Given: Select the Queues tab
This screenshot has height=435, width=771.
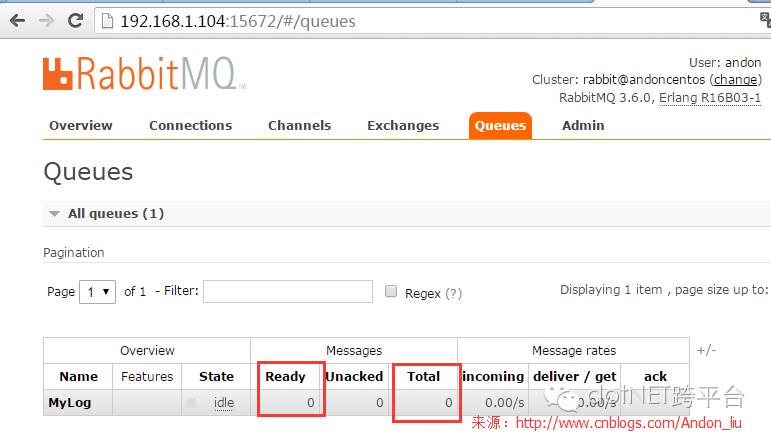Looking at the screenshot, I should [x=500, y=126].
